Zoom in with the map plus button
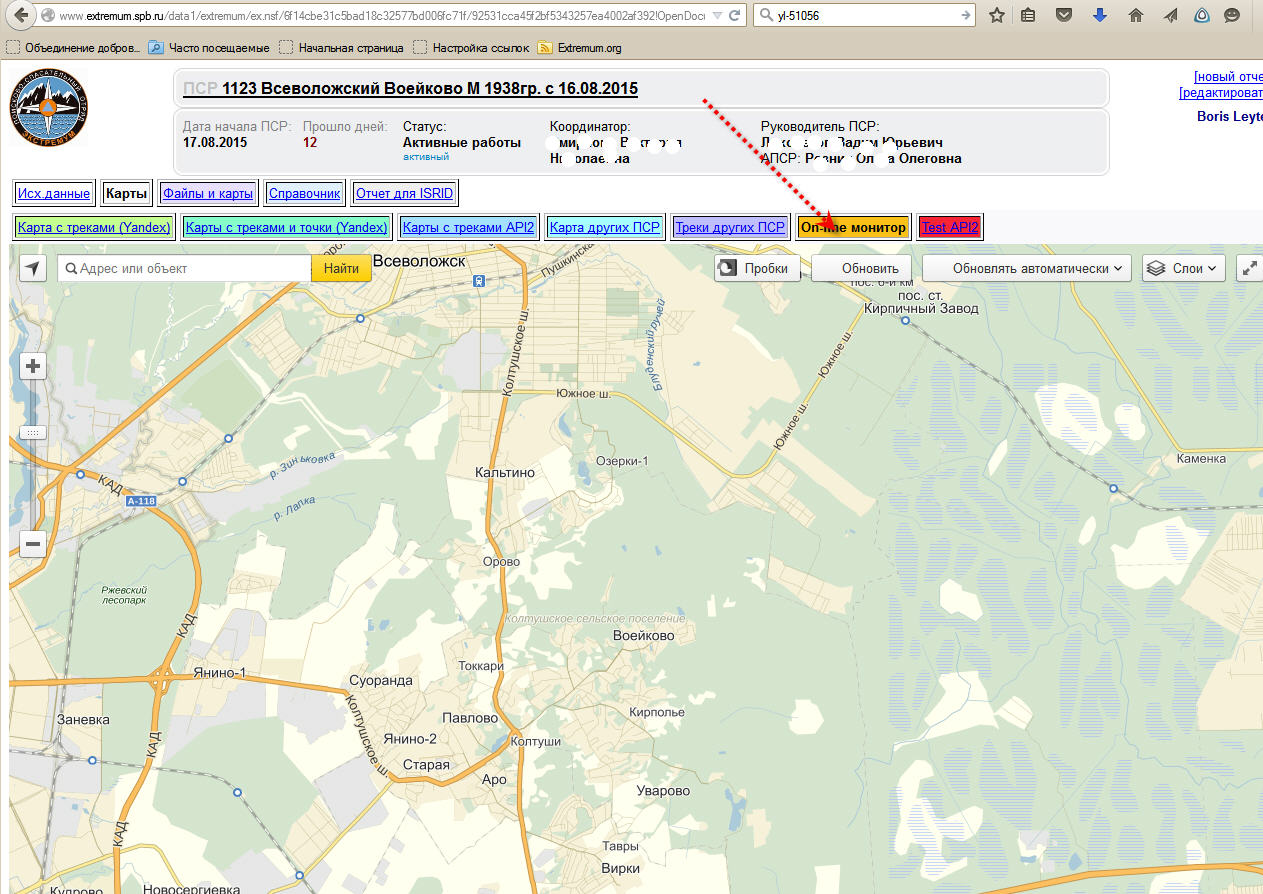The width and height of the screenshot is (1263, 894). [x=33, y=366]
